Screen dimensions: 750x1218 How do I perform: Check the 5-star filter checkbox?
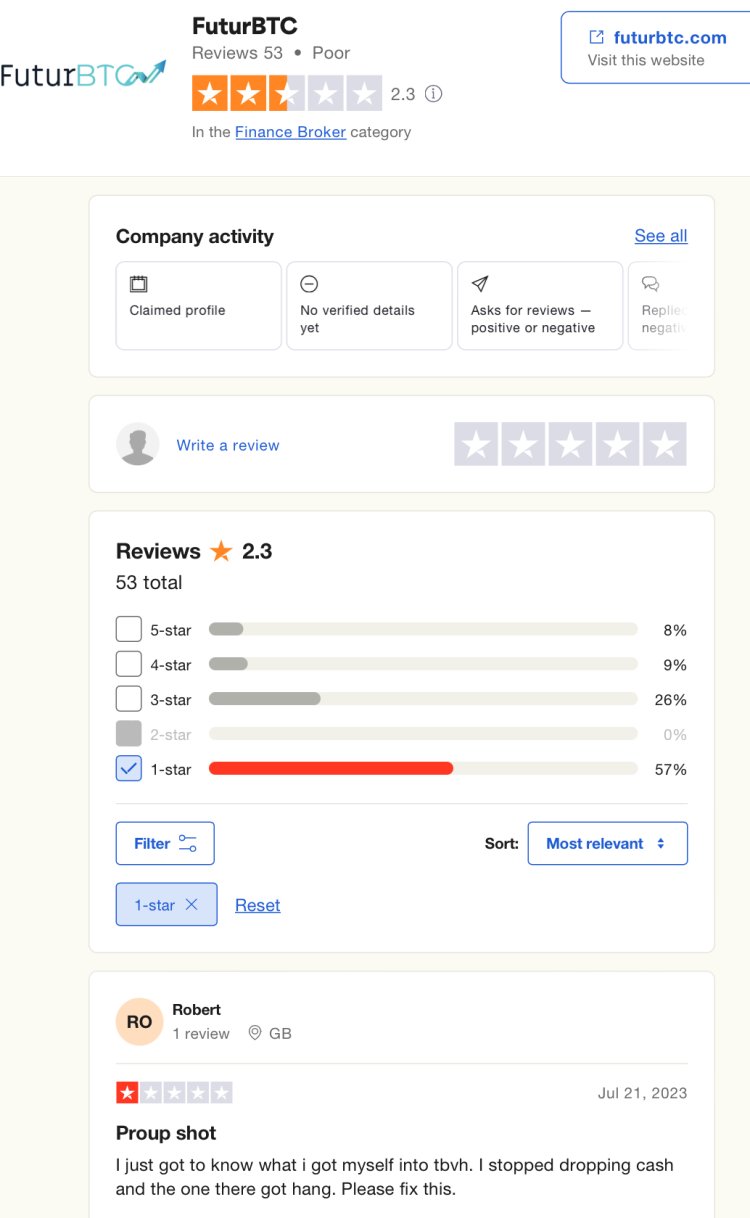[x=129, y=630]
